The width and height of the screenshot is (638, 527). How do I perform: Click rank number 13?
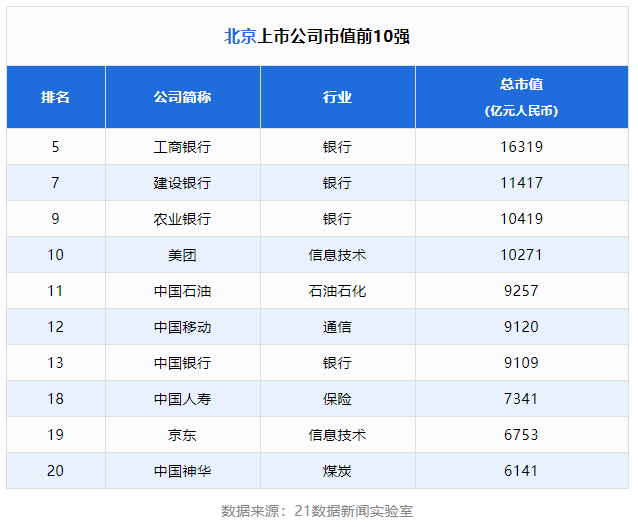pyautogui.click(x=55, y=363)
